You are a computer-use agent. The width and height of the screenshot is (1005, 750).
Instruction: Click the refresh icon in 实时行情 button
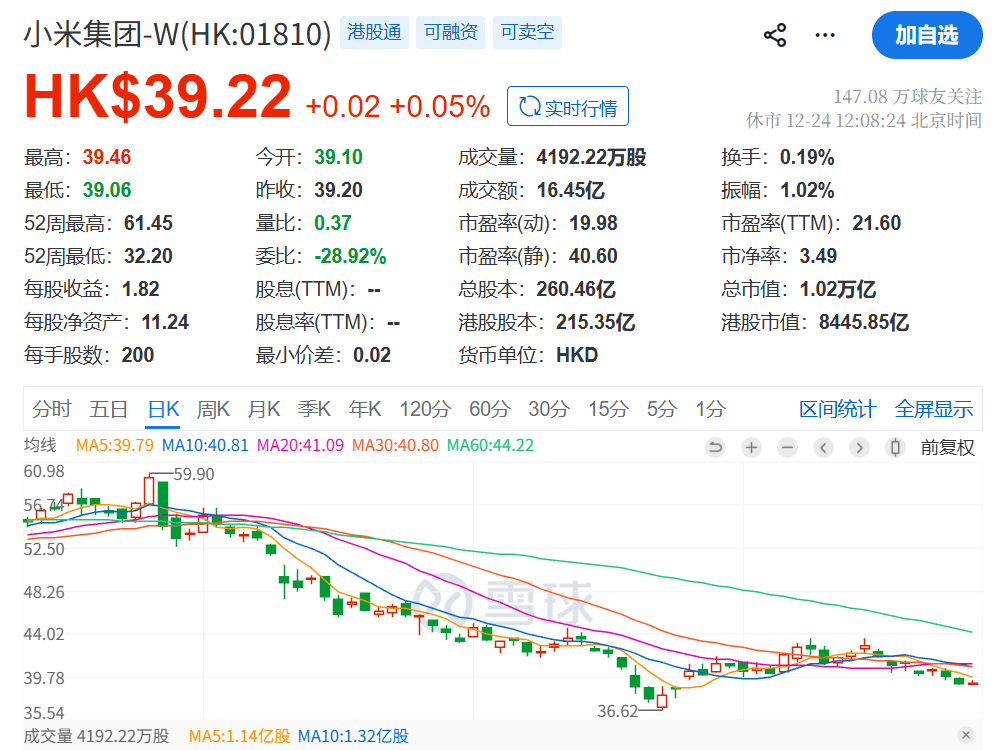click(x=527, y=108)
